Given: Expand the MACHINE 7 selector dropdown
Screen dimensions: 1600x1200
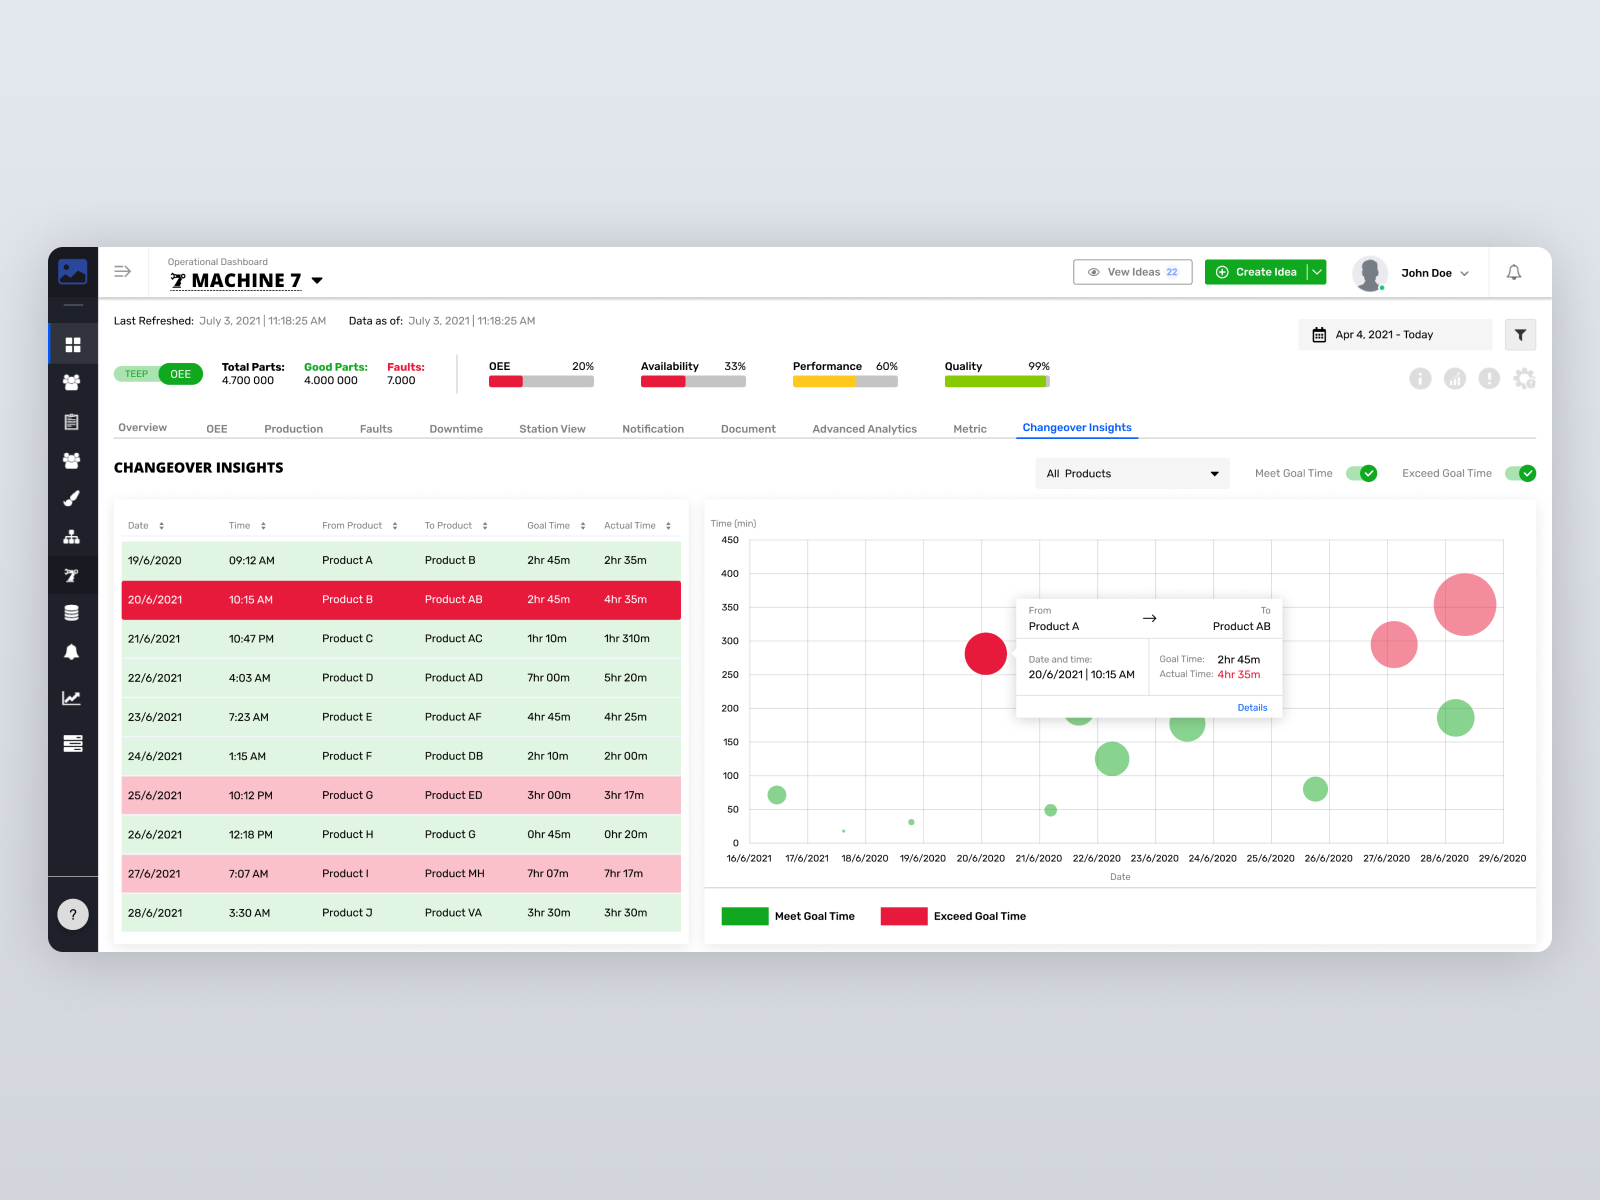Looking at the screenshot, I should coord(317,281).
